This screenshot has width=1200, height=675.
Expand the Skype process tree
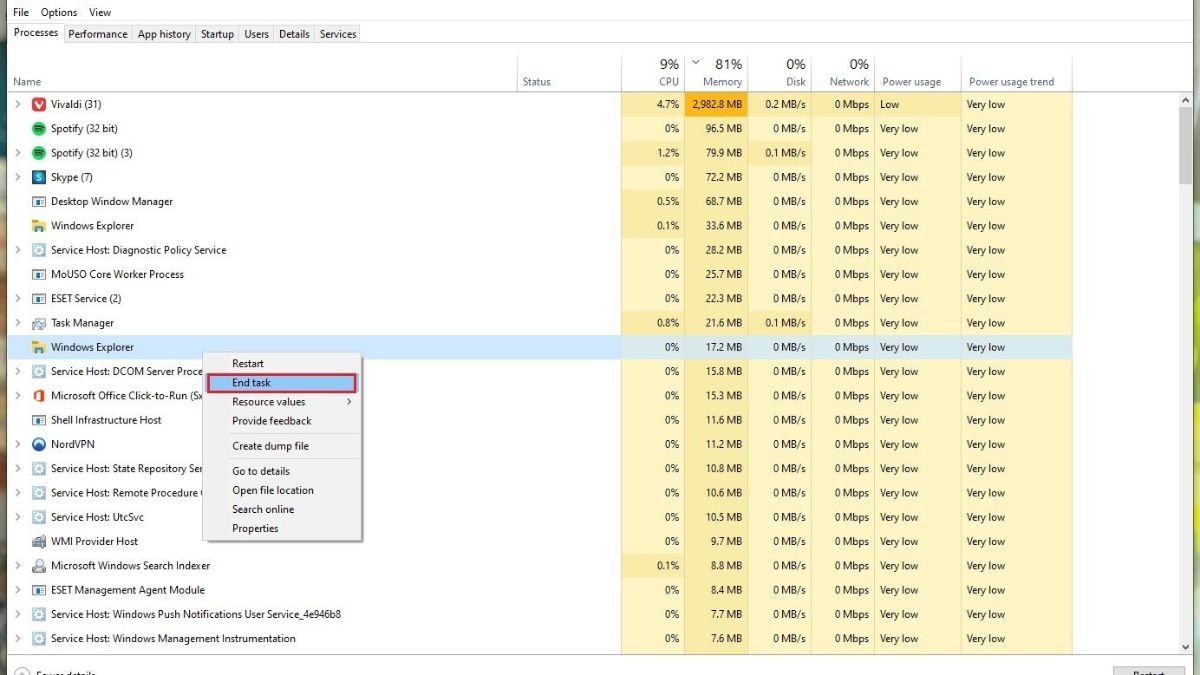(18, 177)
